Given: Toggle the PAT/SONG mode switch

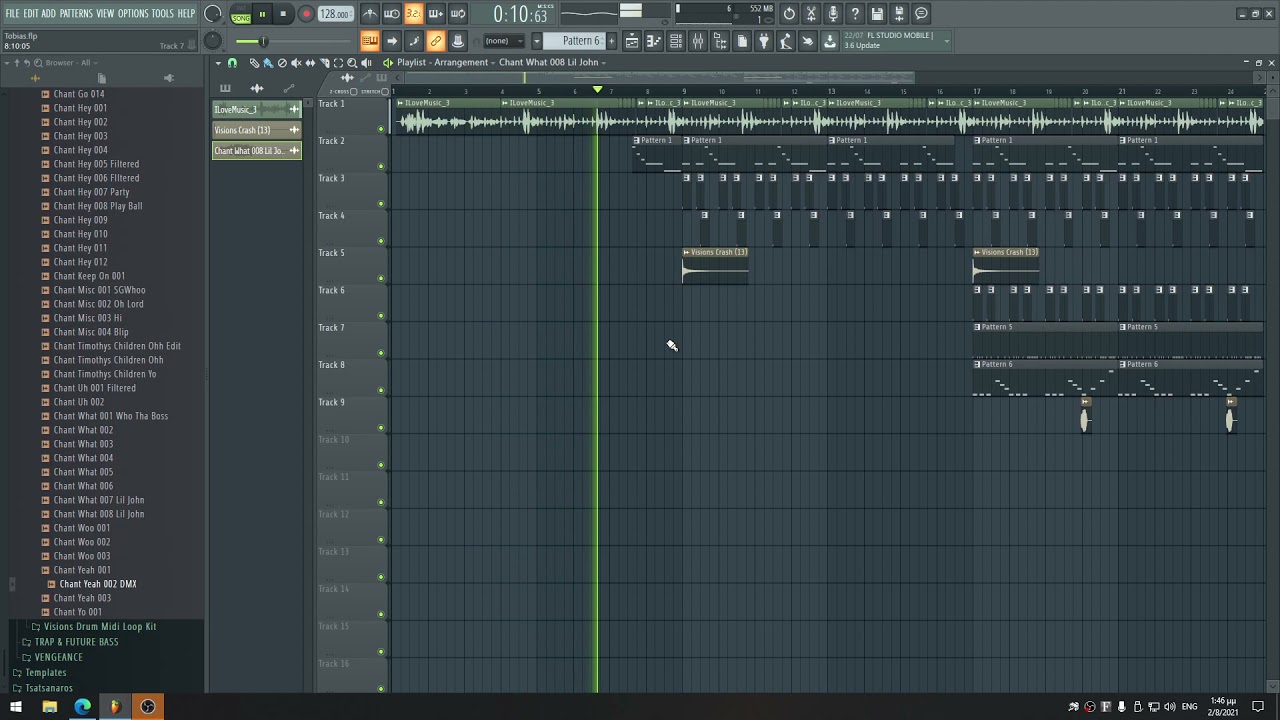Looking at the screenshot, I should click(241, 15).
